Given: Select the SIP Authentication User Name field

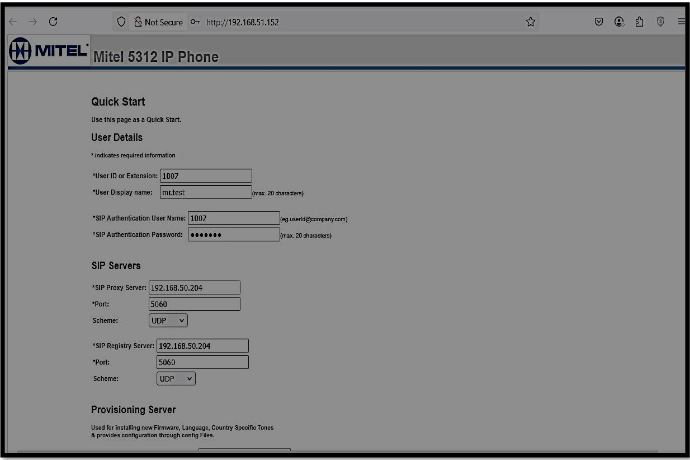Looking at the screenshot, I should point(234,218).
